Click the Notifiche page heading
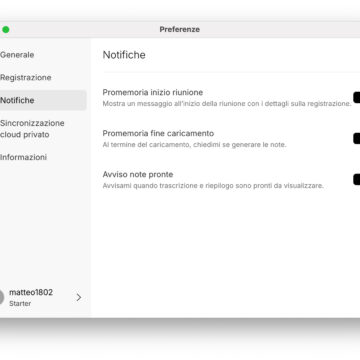Screen dimensions: 360x360 pos(124,55)
